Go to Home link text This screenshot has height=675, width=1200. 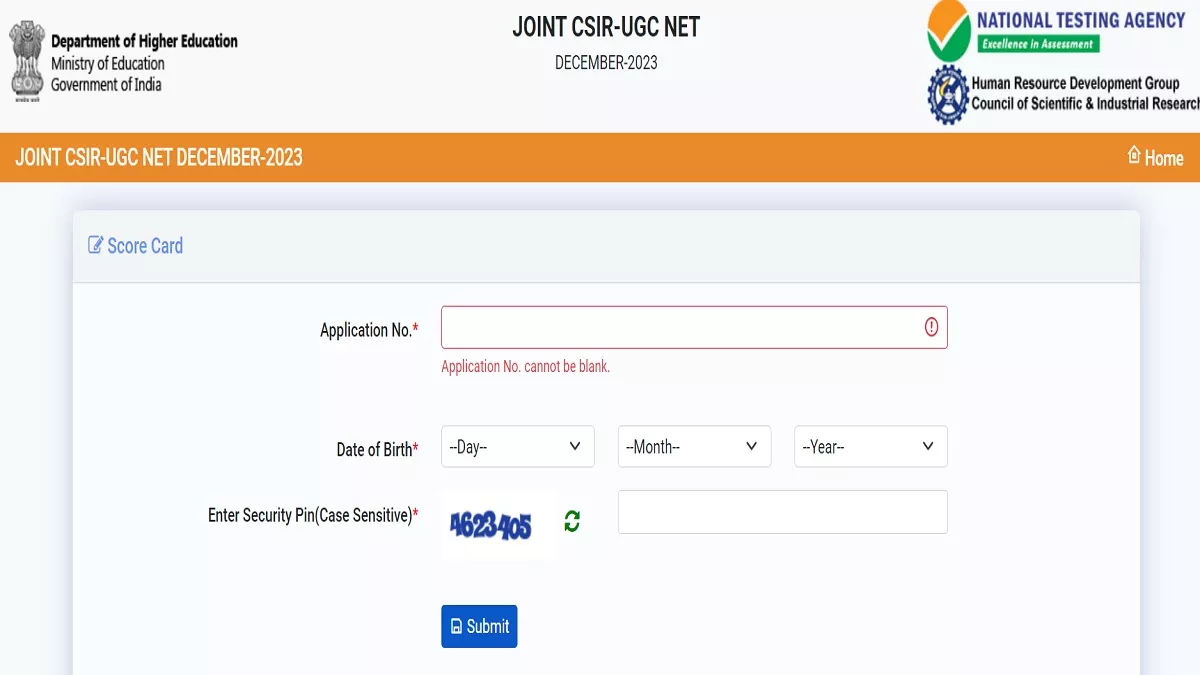1164,158
